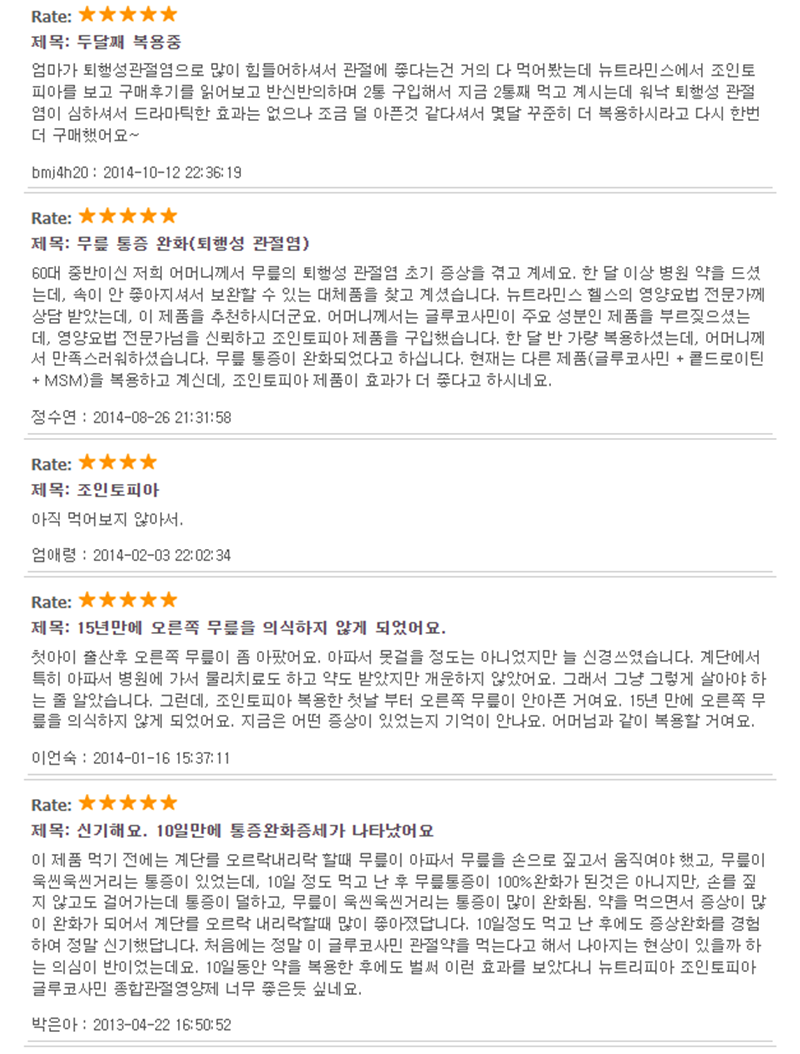Click reviewer name bmj4h20
This screenshot has width=800, height=1054.
[60, 173]
